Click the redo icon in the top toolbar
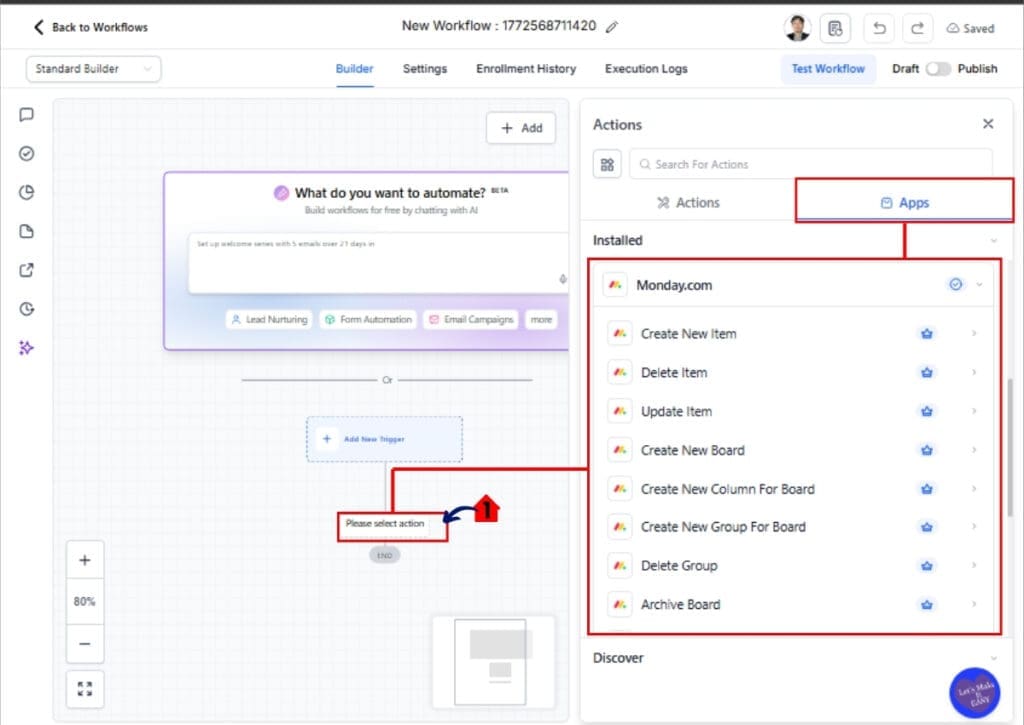Image resolution: width=1024 pixels, height=725 pixels. pyautogui.click(x=917, y=28)
